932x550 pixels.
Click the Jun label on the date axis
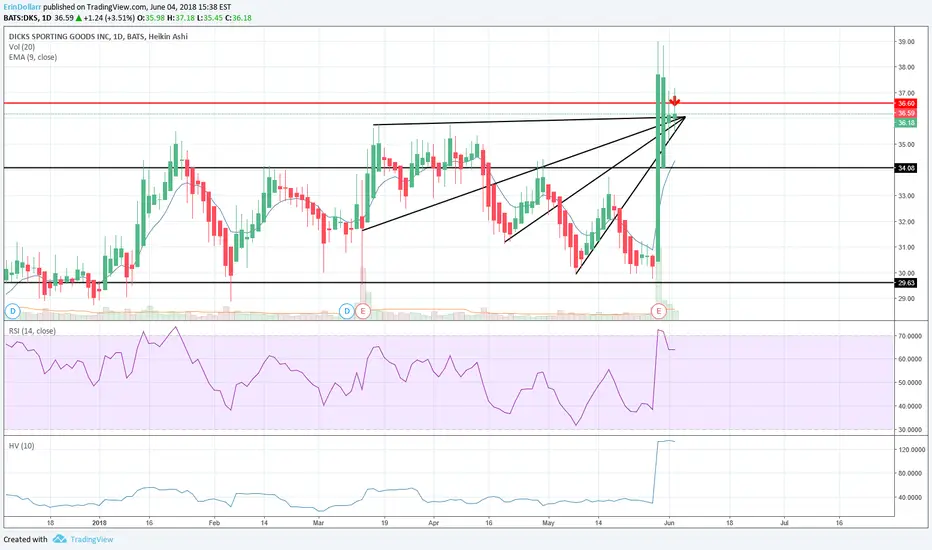[x=670, y=523]
